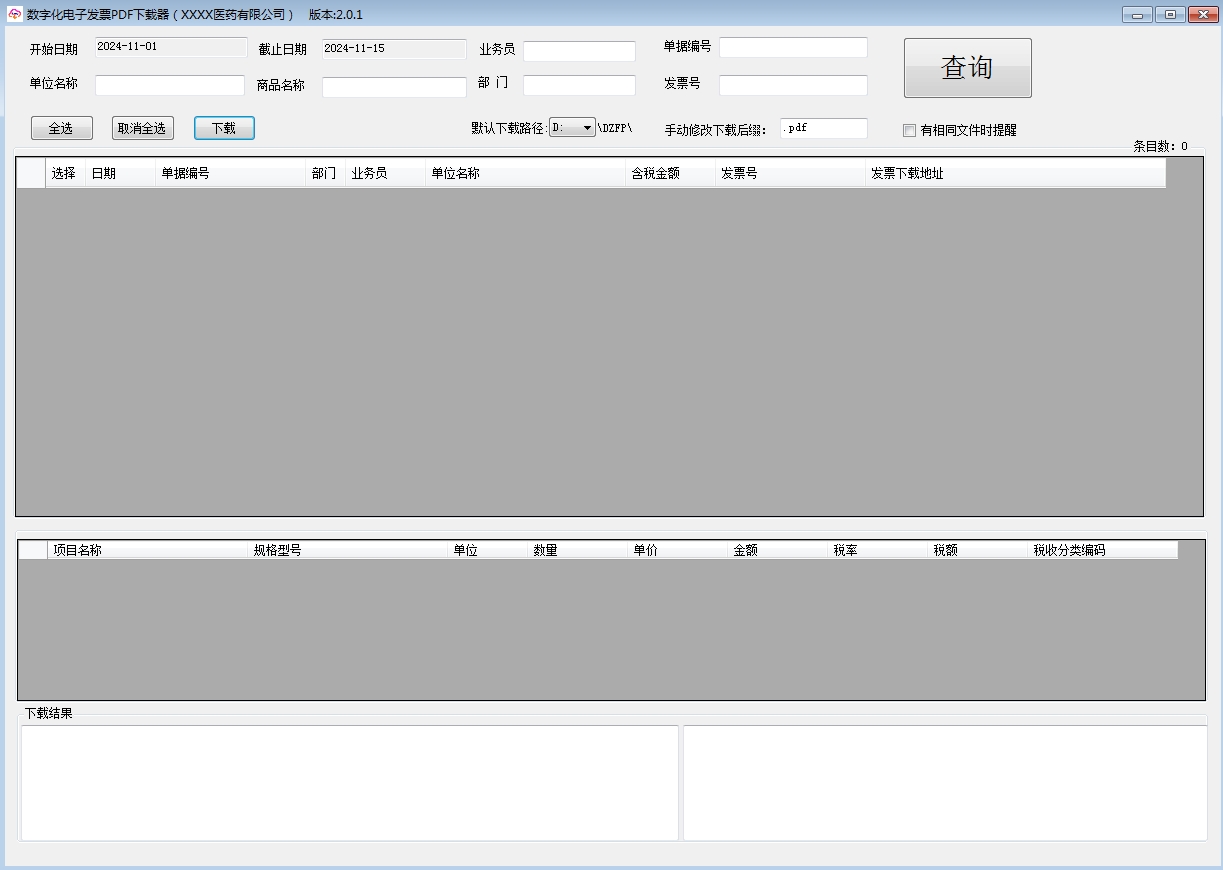Screen dimensions: 1223x870
Task: Click the 单据编号 document number input box
Action: [x=792, y=46]
